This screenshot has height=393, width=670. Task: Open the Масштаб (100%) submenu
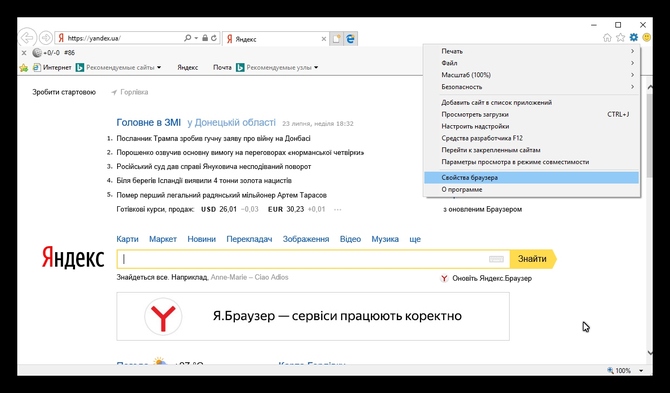[x=532, y=75]
